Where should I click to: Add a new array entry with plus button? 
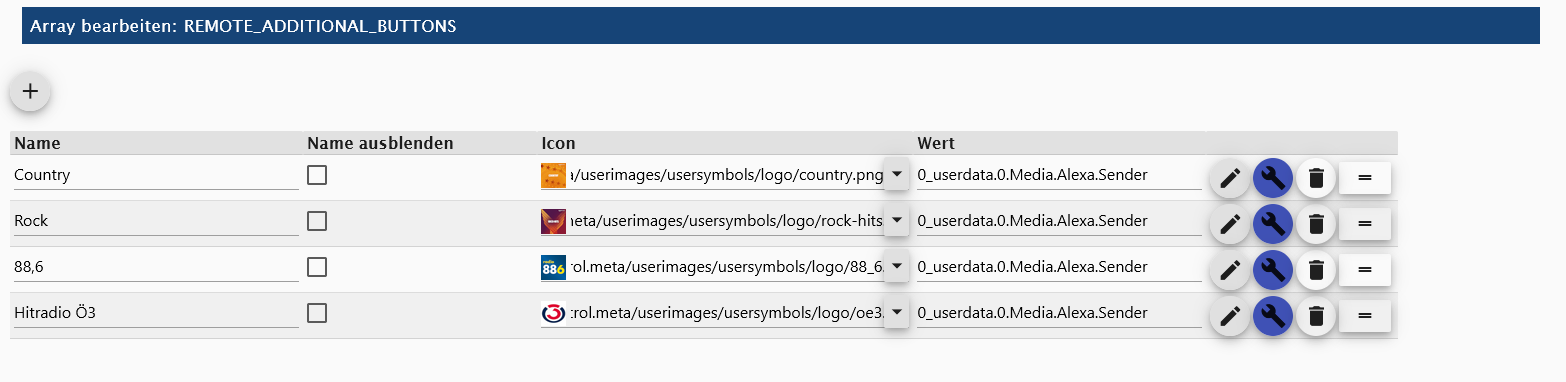click(x=30, y=91)
